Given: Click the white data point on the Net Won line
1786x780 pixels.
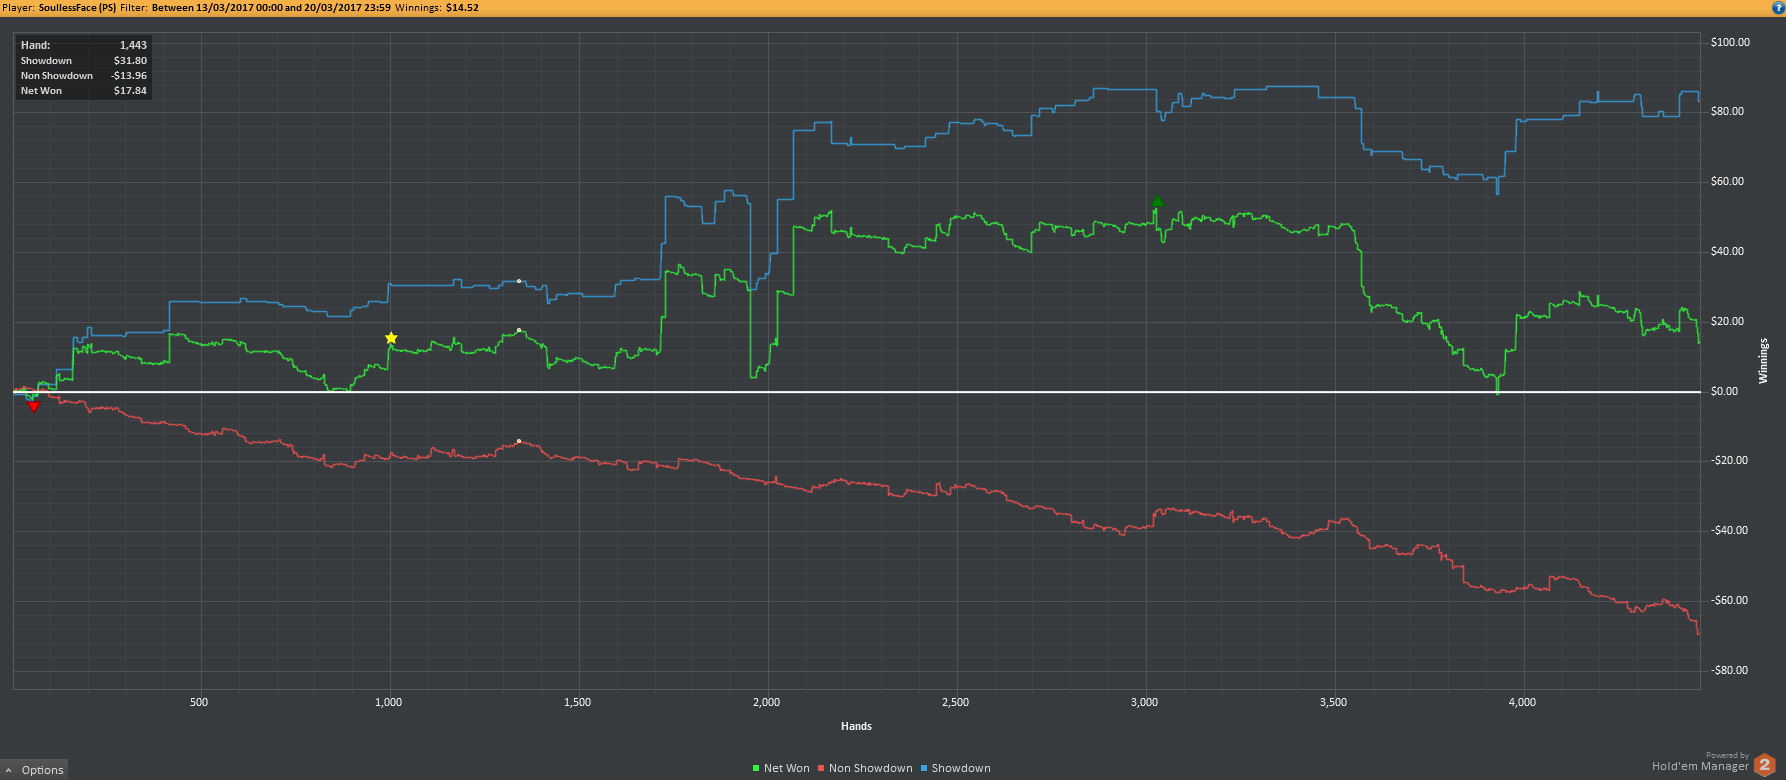Looking at the screenshot, I should (x=519, y=330).
